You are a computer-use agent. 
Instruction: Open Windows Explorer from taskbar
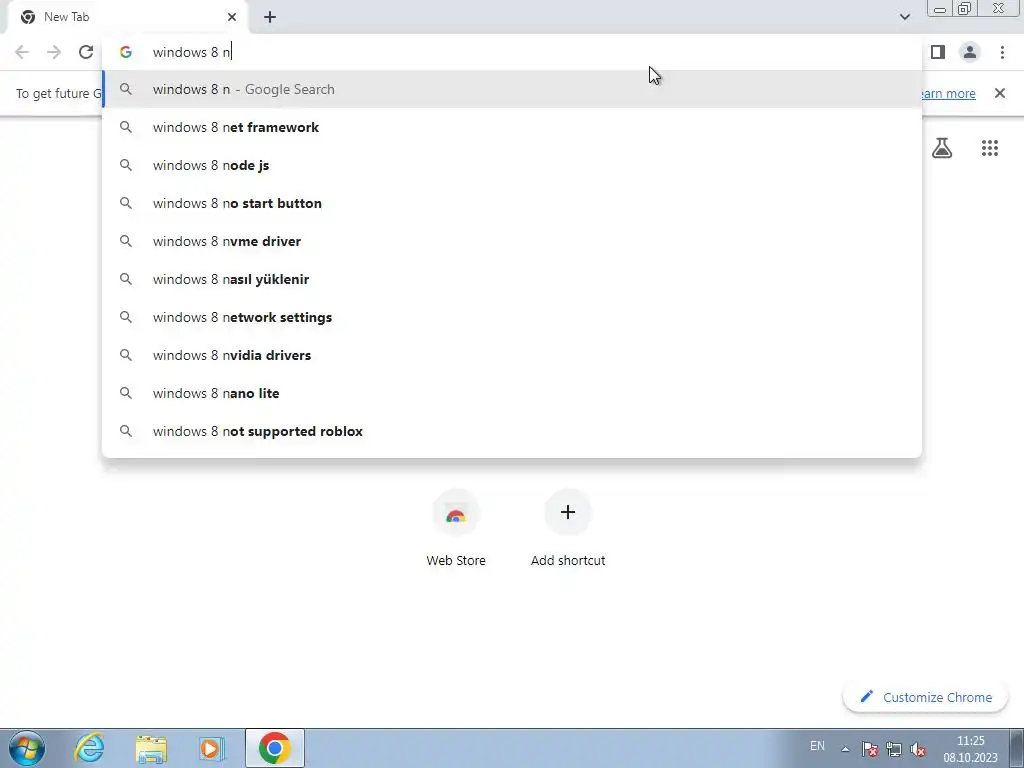pos(151,748)
